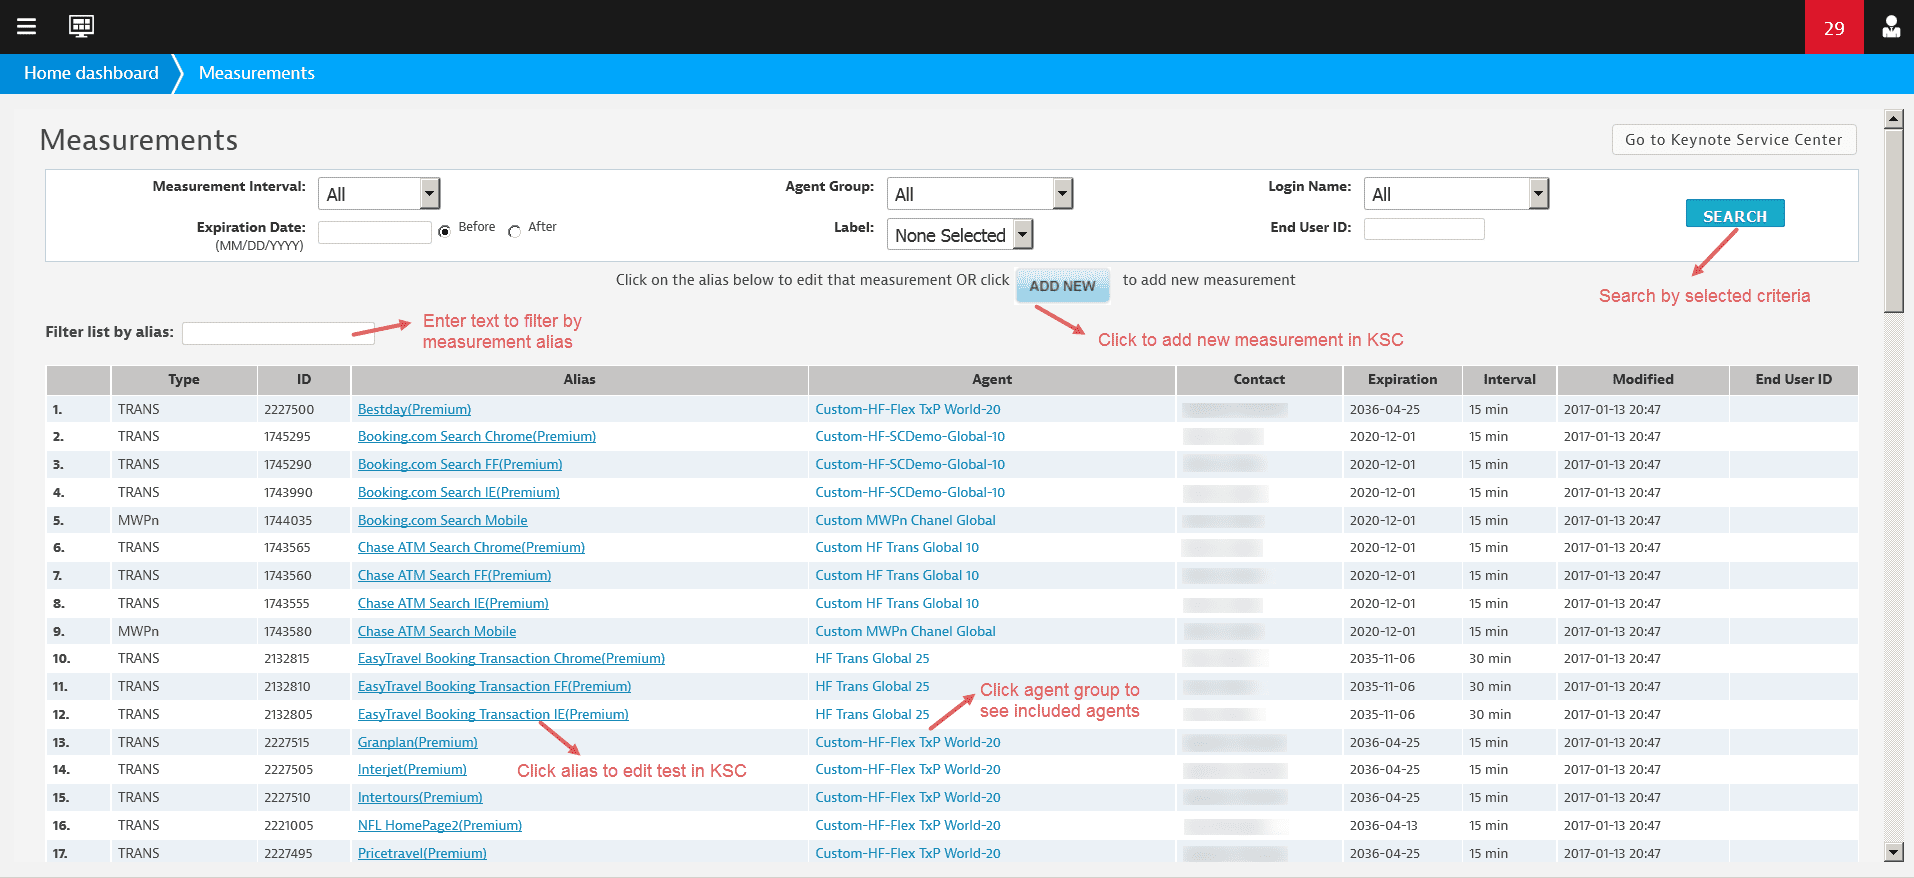Click agent Custom HF Trans Global 10 for Chase Chrome
The height and width of the screenshot is (878, 1914).
[897, 547]
